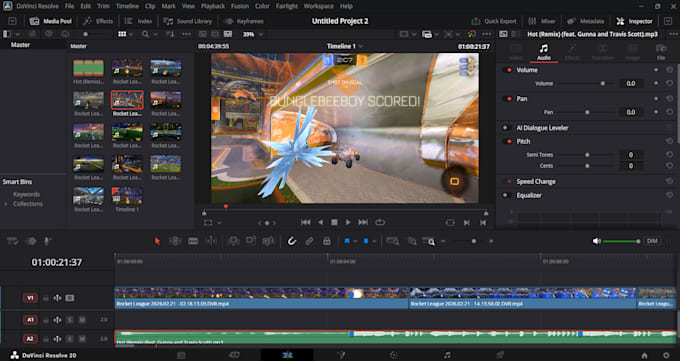This screenshot has height=361, width=680.
Task: Toggle the Volume section enable switch
Action: tap(507, 70)
